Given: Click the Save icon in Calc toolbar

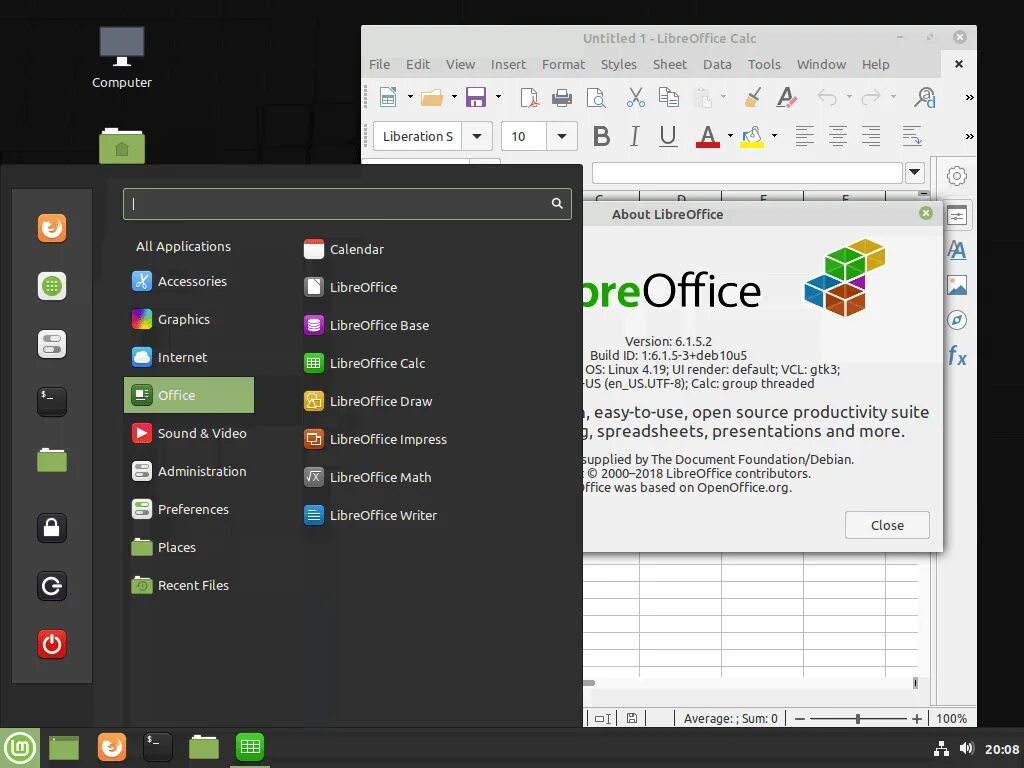Looking at the screenshot, I should (x=475, y=97).
